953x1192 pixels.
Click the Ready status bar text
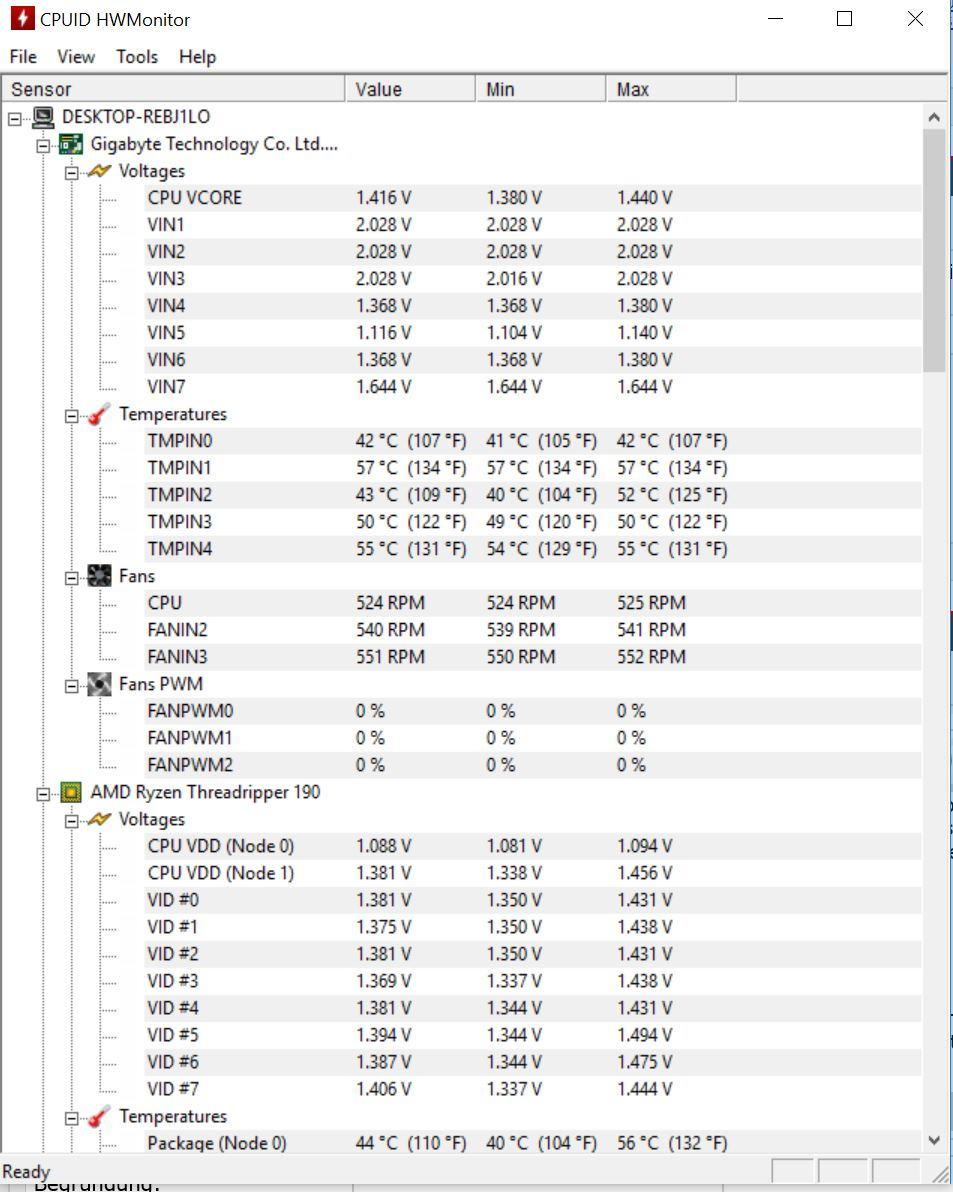tap(27, 1171)
